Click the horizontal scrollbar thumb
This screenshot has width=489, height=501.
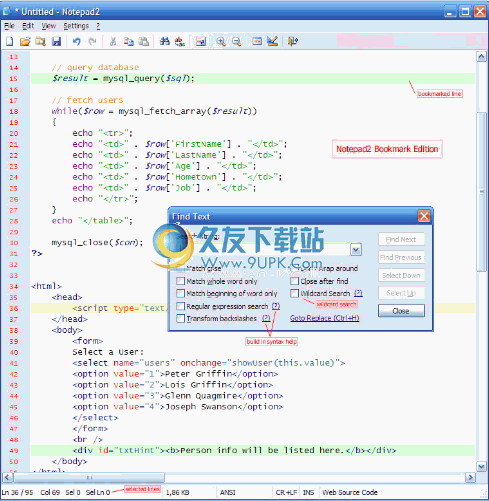click(89, 478)
